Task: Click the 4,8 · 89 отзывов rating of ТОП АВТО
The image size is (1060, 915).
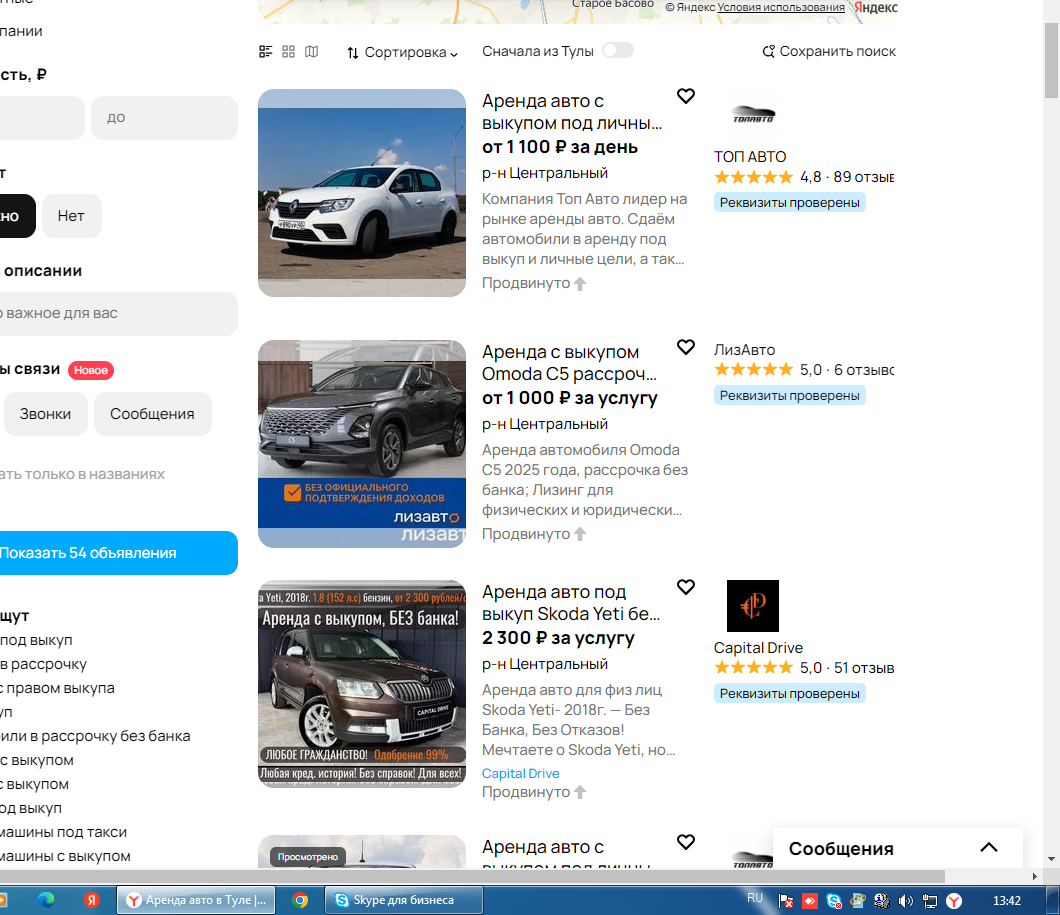Action: pos(804,177)
